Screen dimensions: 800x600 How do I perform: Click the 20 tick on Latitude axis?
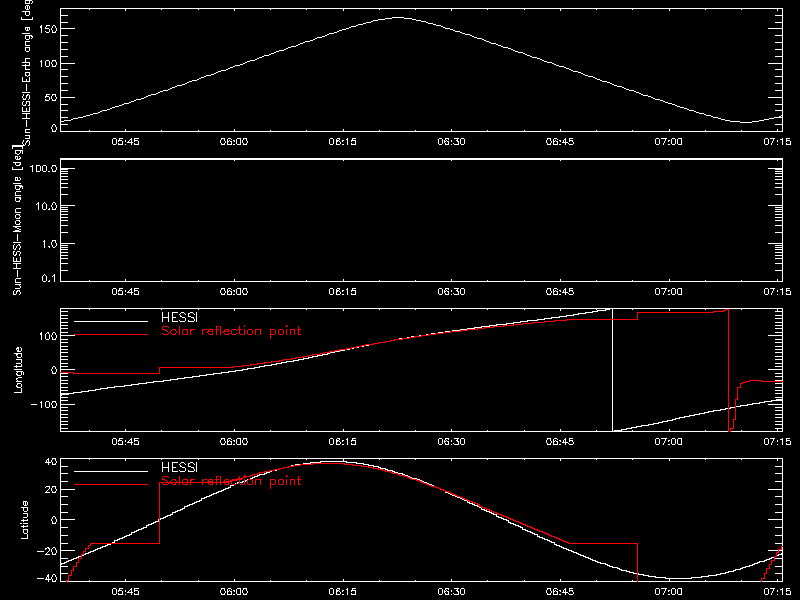click(51, 490)
